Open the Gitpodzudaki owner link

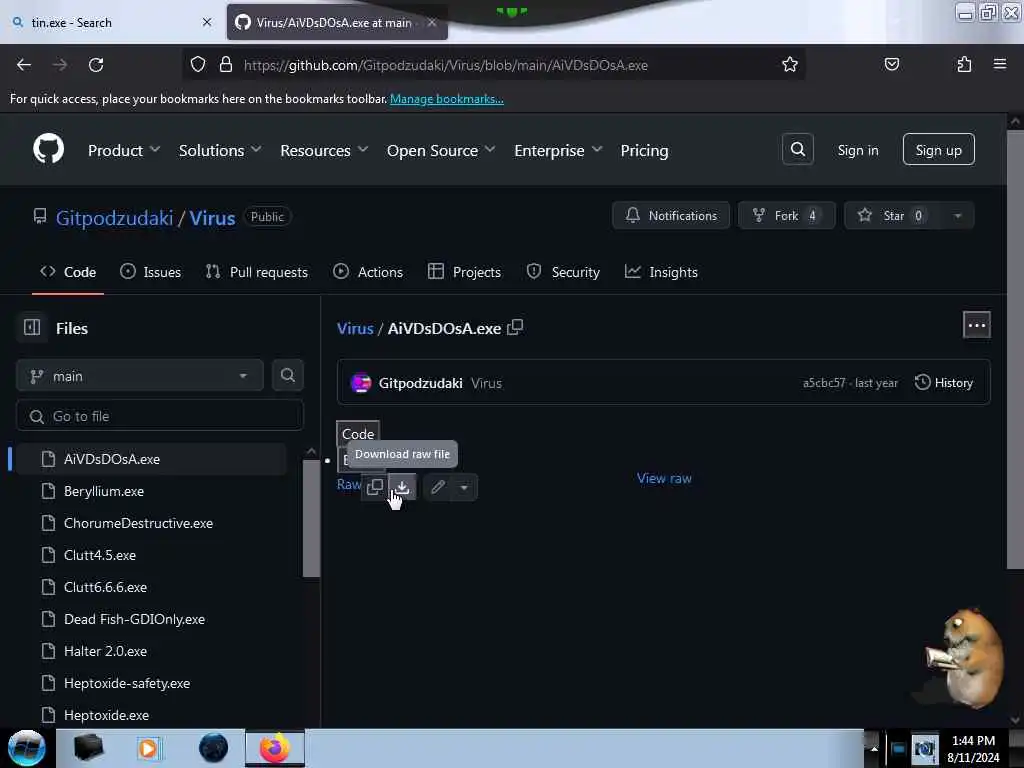114,217
